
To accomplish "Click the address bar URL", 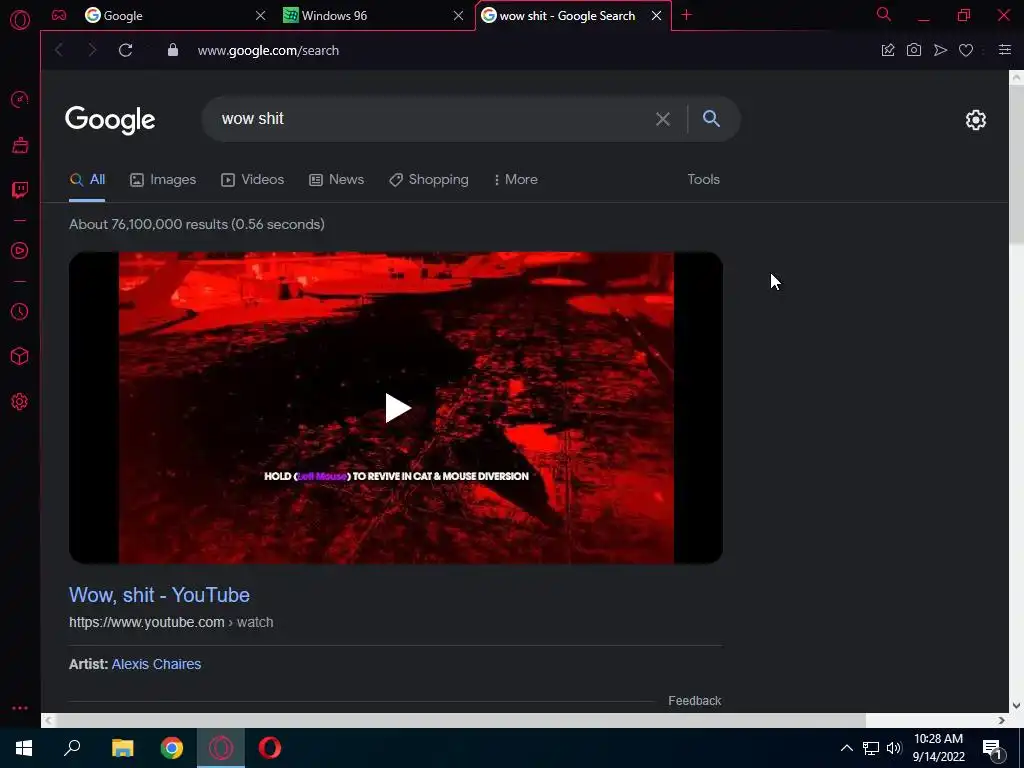I will click(x=268, y=50).
